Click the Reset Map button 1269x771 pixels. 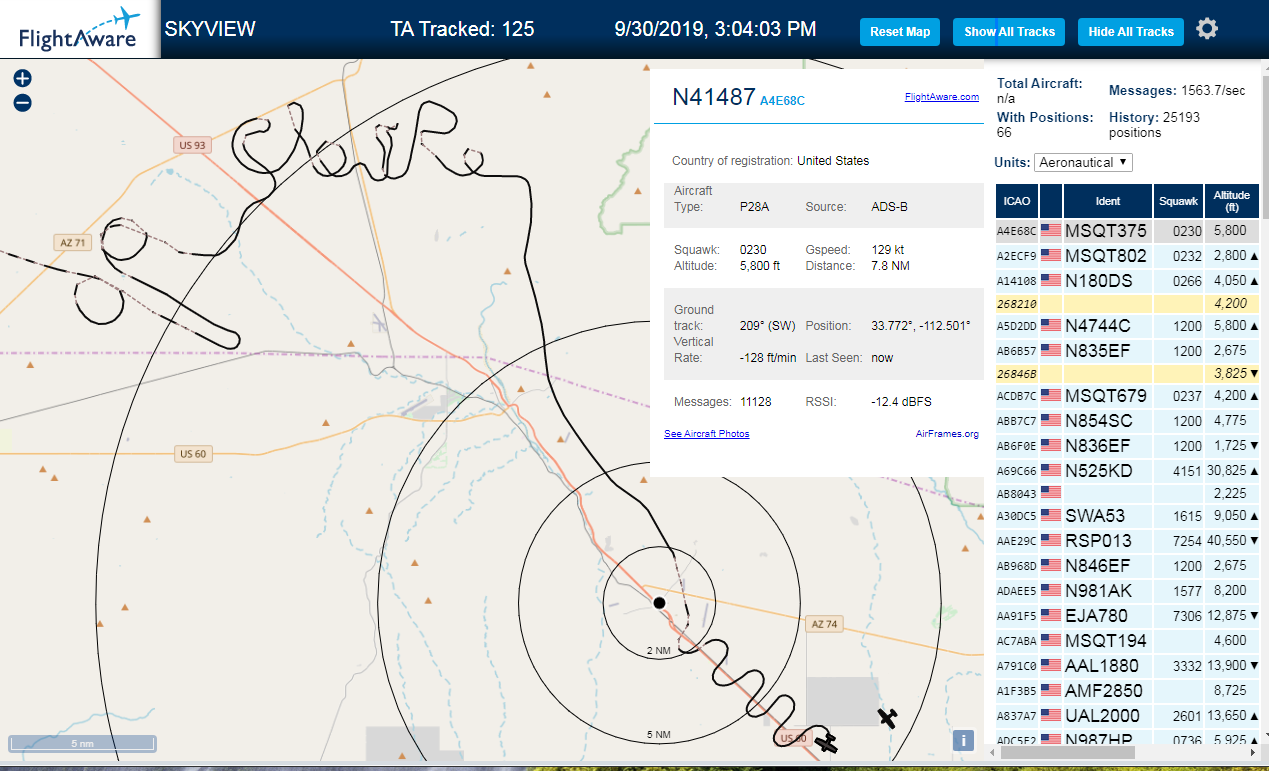(x=900, y=32)
